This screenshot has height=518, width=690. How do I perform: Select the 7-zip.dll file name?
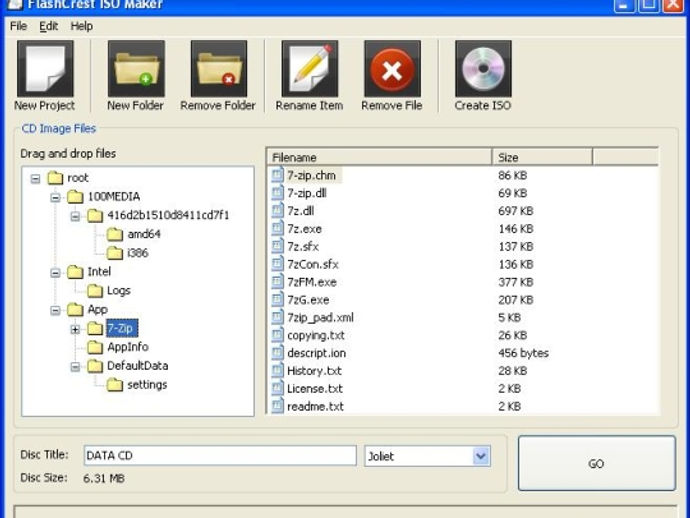tap(307, 193)
